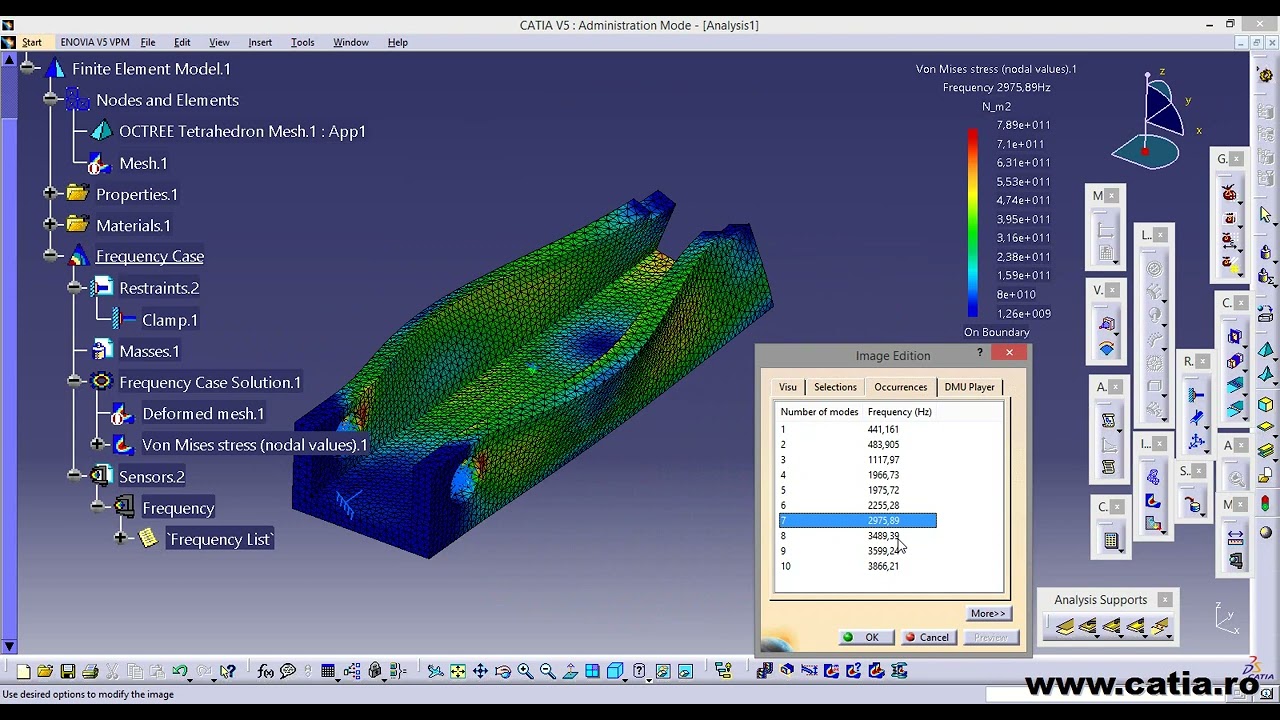The width and height of the screenshot is (1280, 720).
Task: Click the tree scroll down arrow at left
Action: click(x=9, y=647)
